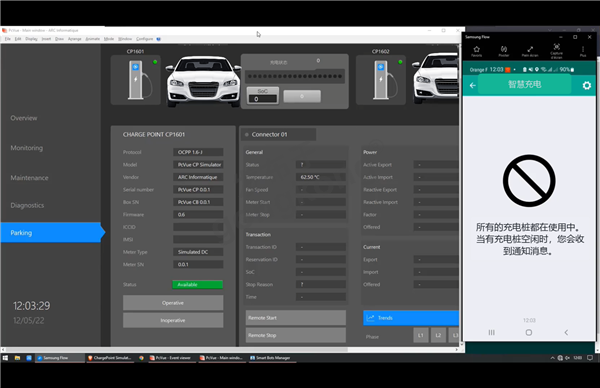Switch Samsung Flow to full screen

tap(530, 51)
